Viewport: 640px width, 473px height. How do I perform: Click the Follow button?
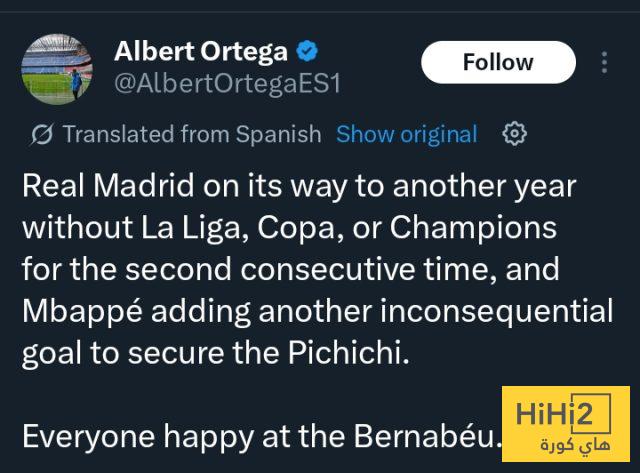(x=498, y=62)
